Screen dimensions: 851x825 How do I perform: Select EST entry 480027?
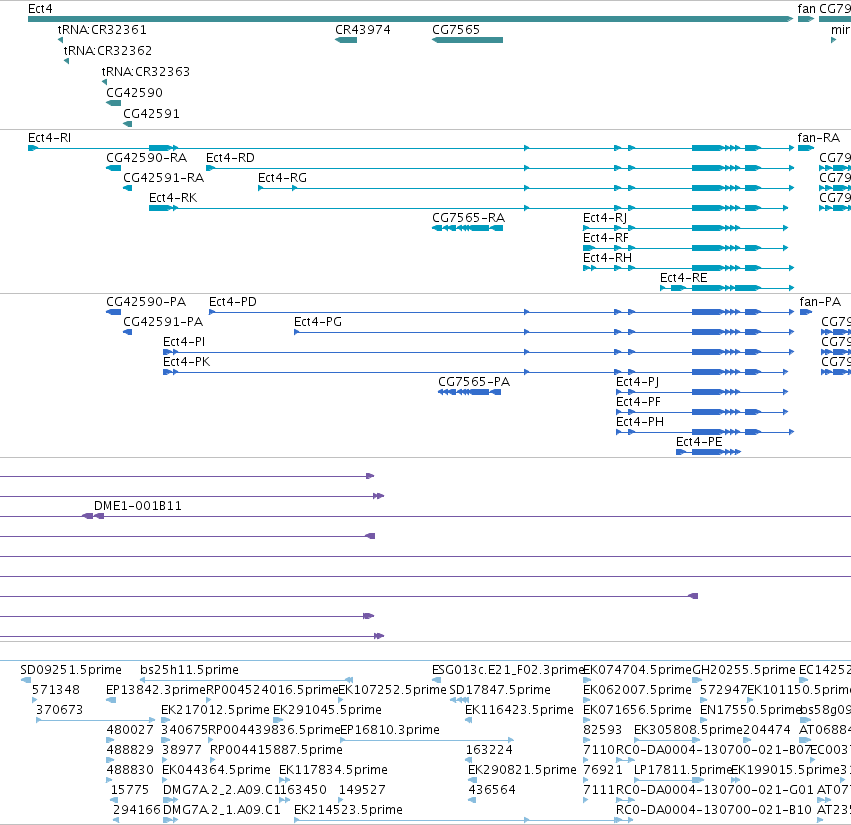[x=130, y=730]
